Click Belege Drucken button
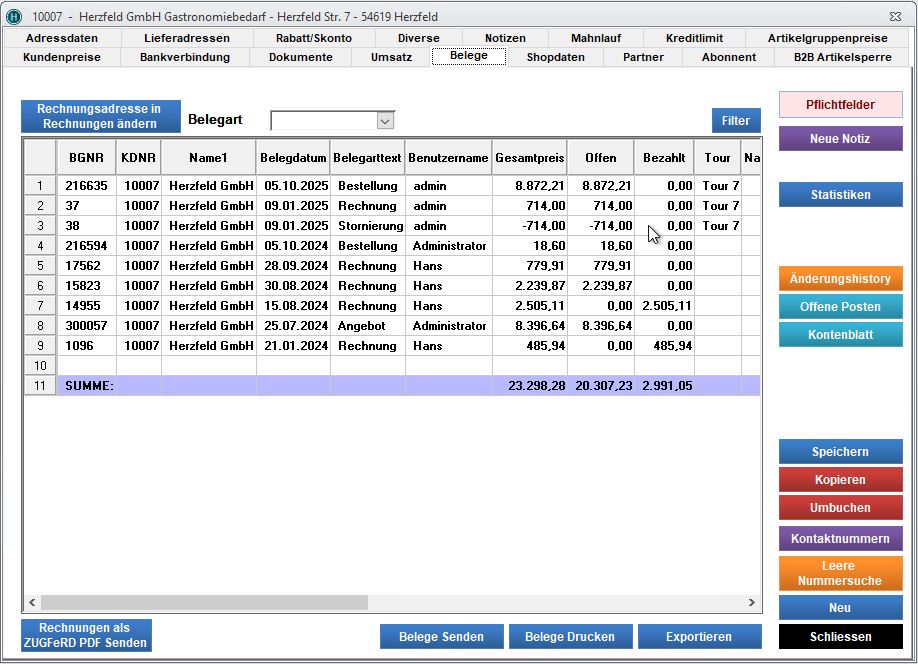 (x=570, y=637)
